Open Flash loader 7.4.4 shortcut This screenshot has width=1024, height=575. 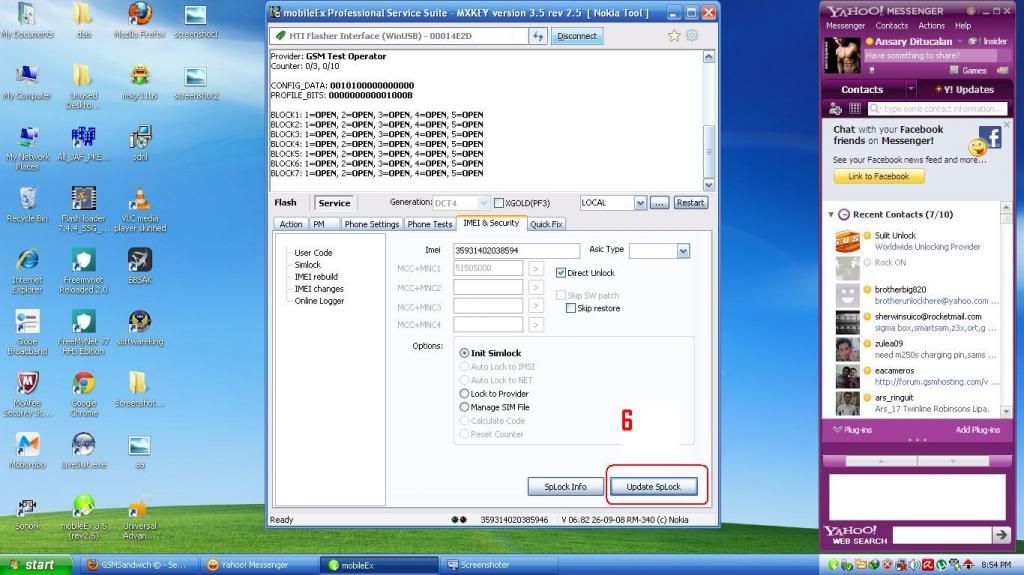tap(84, 210)
